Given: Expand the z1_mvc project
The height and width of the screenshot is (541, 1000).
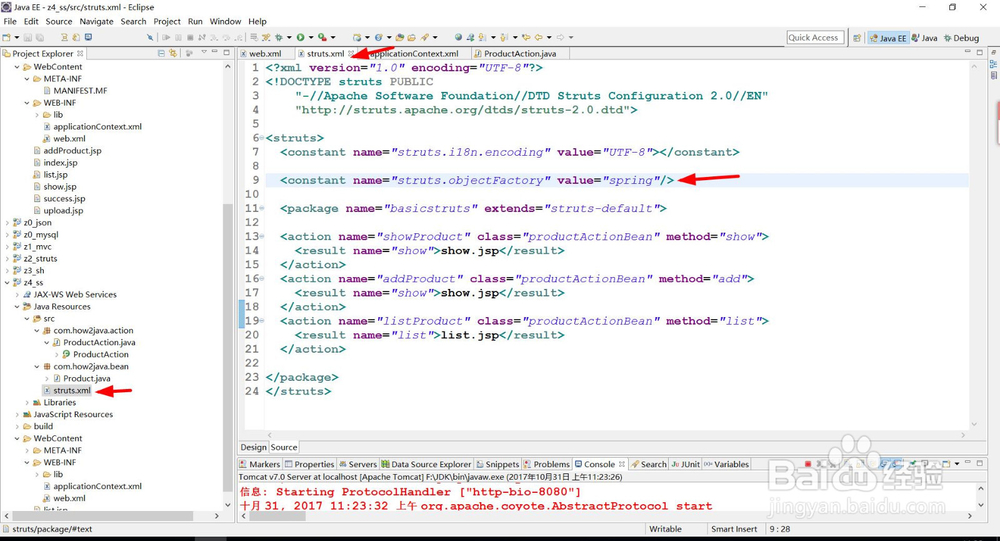Looking at the screenshot, I should [x=8, y=247].
